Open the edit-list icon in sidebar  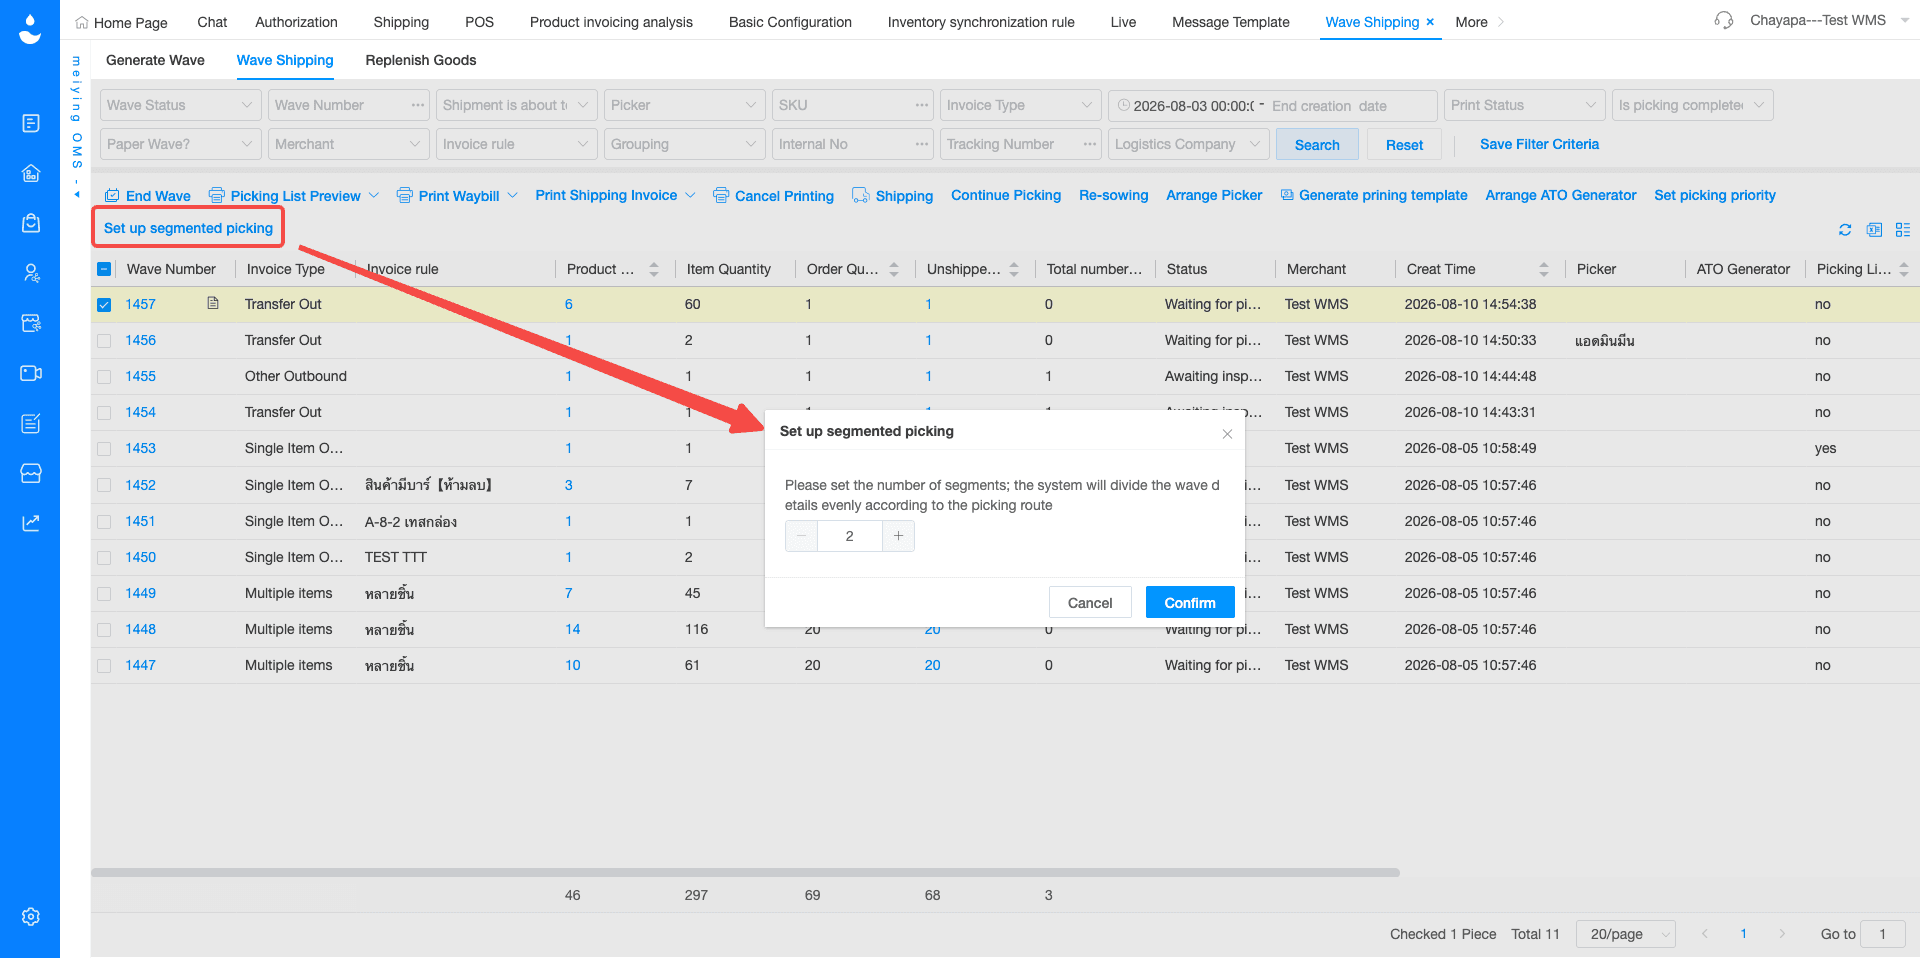click(31, 423)
